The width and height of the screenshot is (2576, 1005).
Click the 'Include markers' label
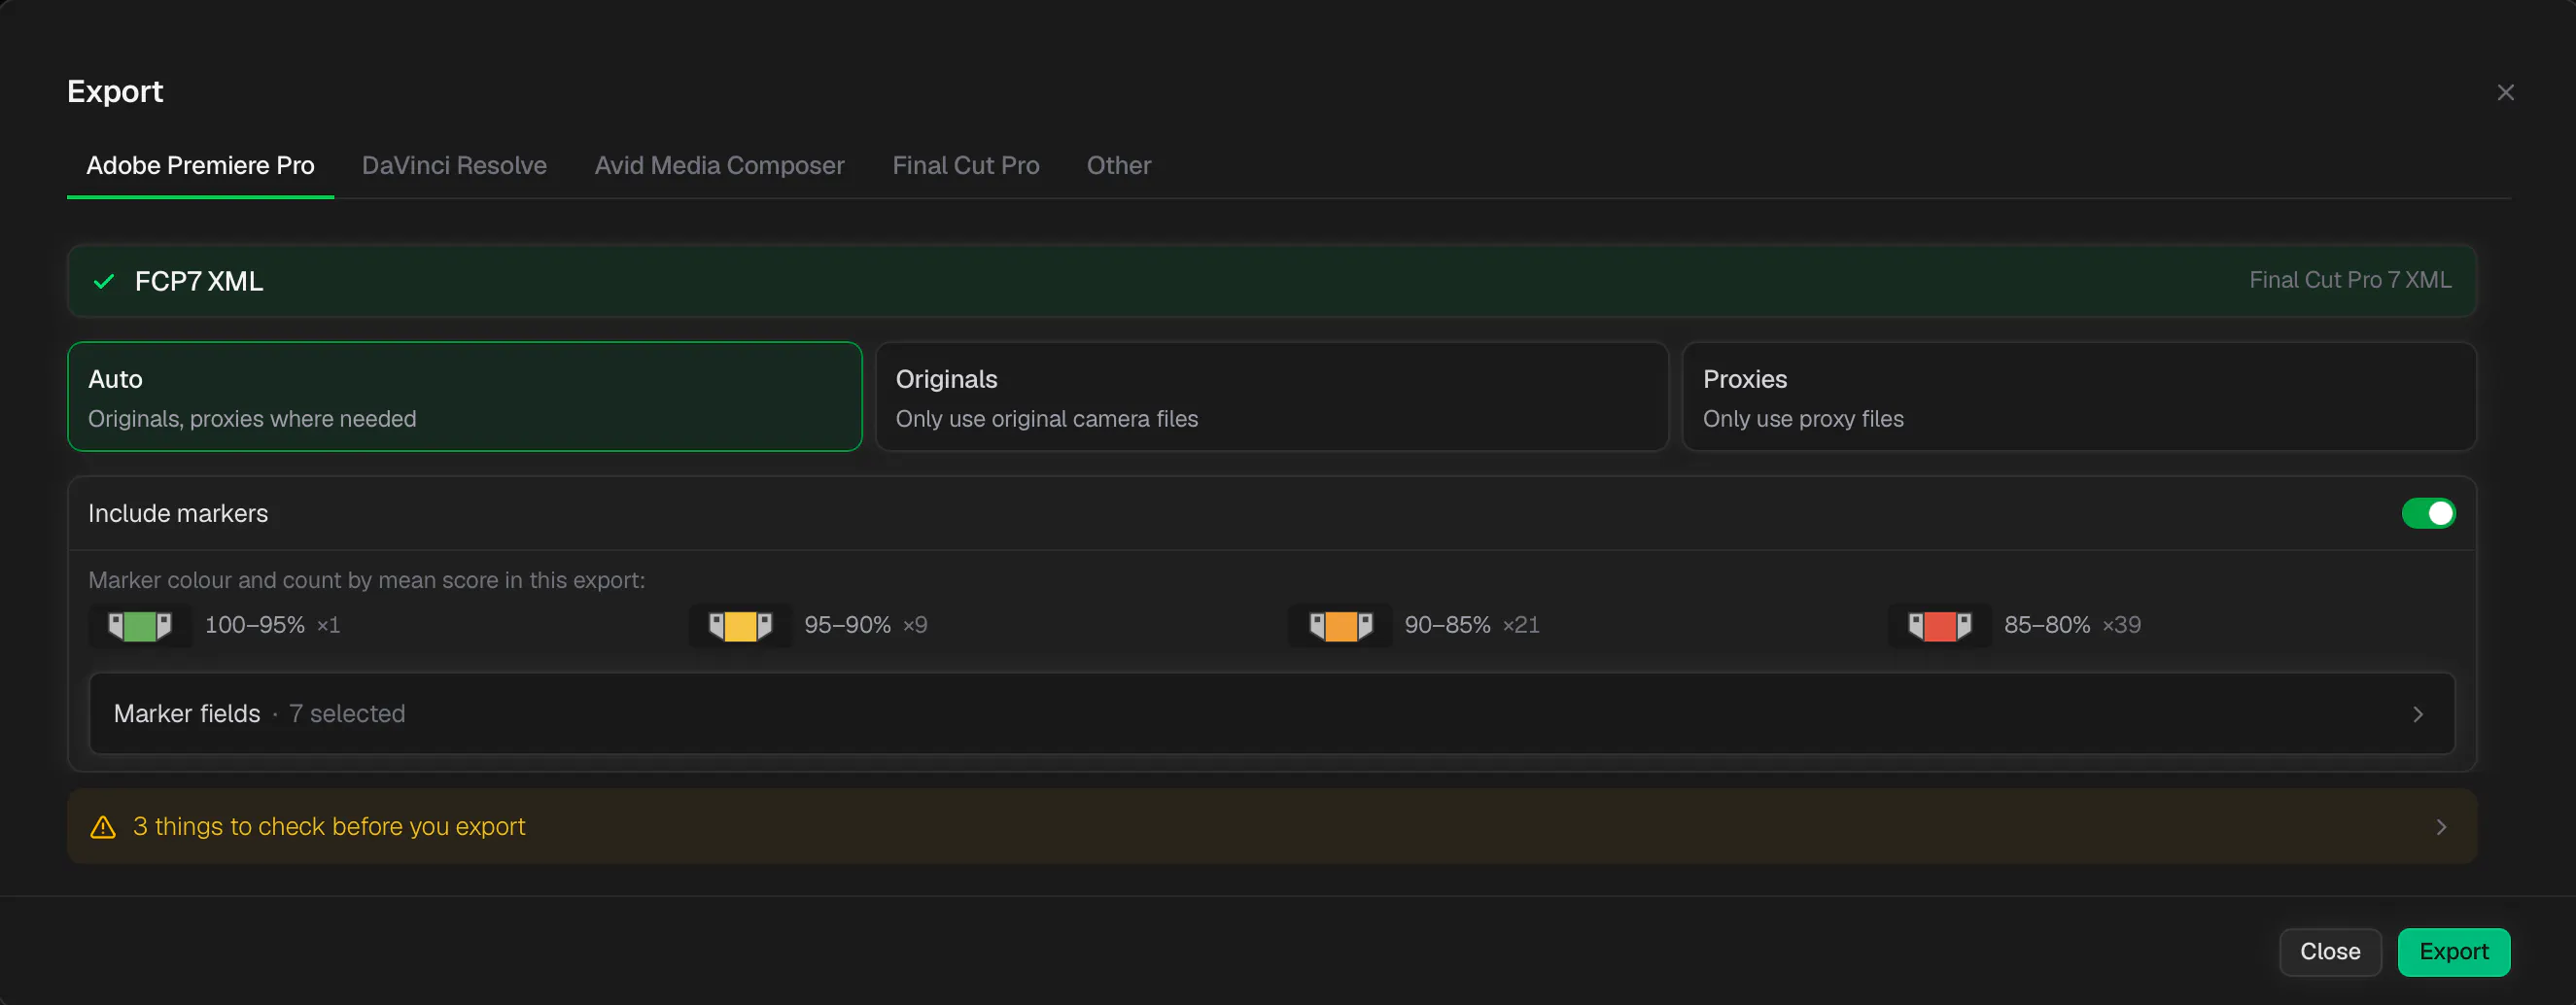pyautogui.click(x=178, y=513)
